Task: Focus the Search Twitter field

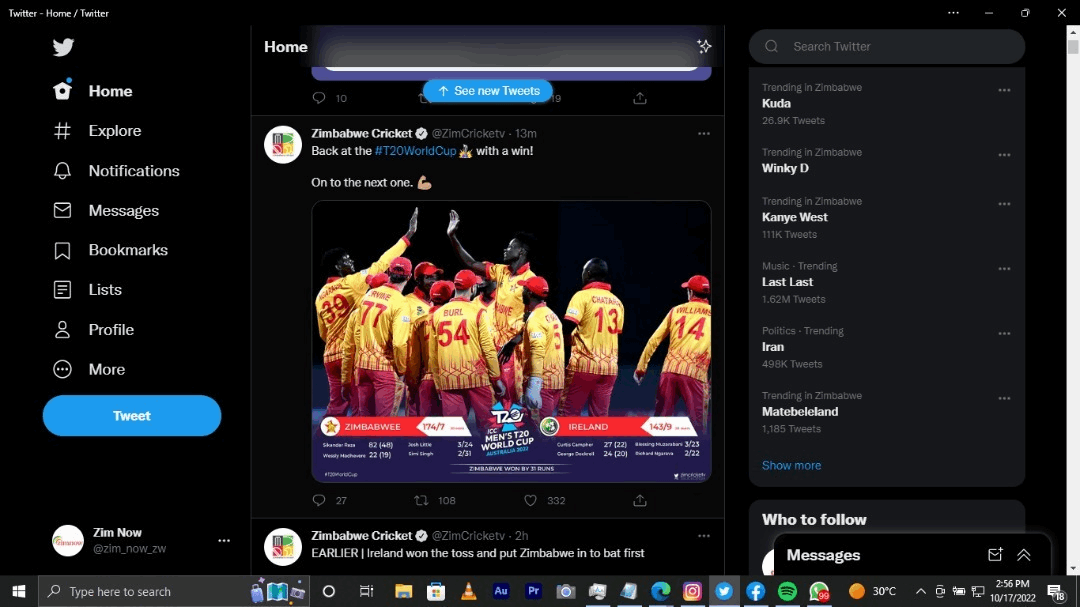Action: [887, 47]
